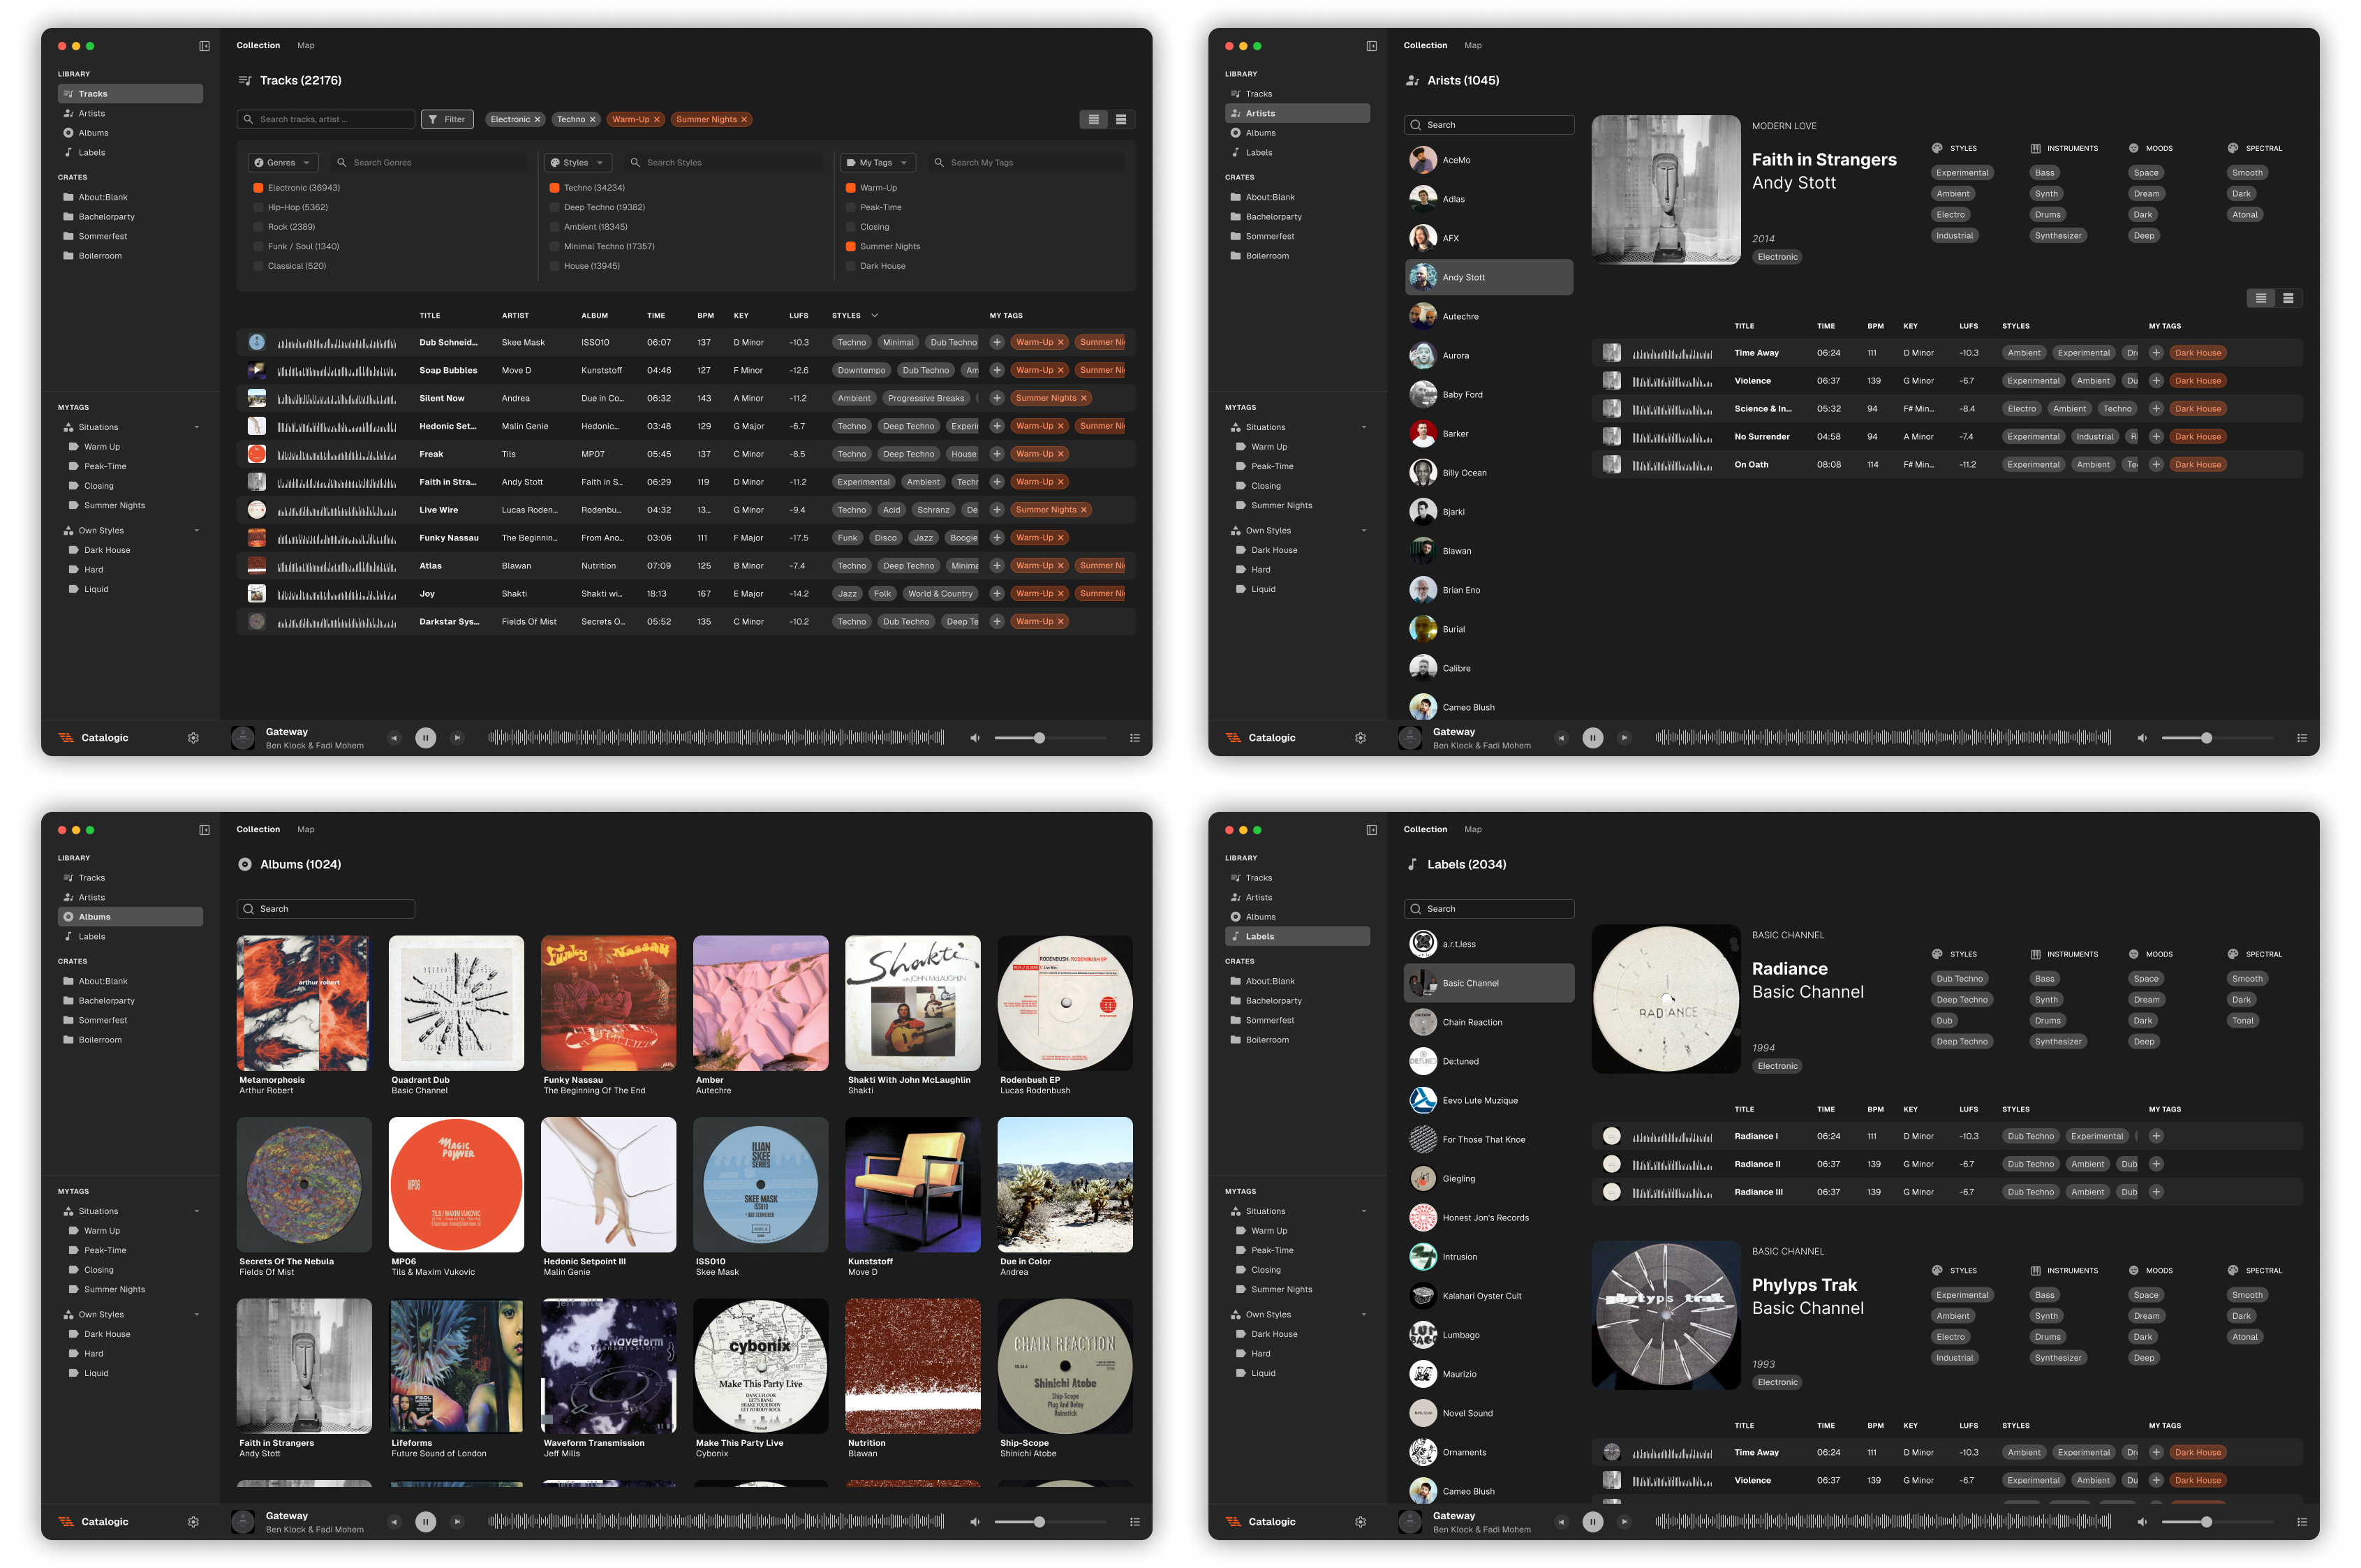Viewport: 2361px width, 1568px height.
Task: Enable Hip-Hop (5362) genre checkbox
Action: (258, 207)
